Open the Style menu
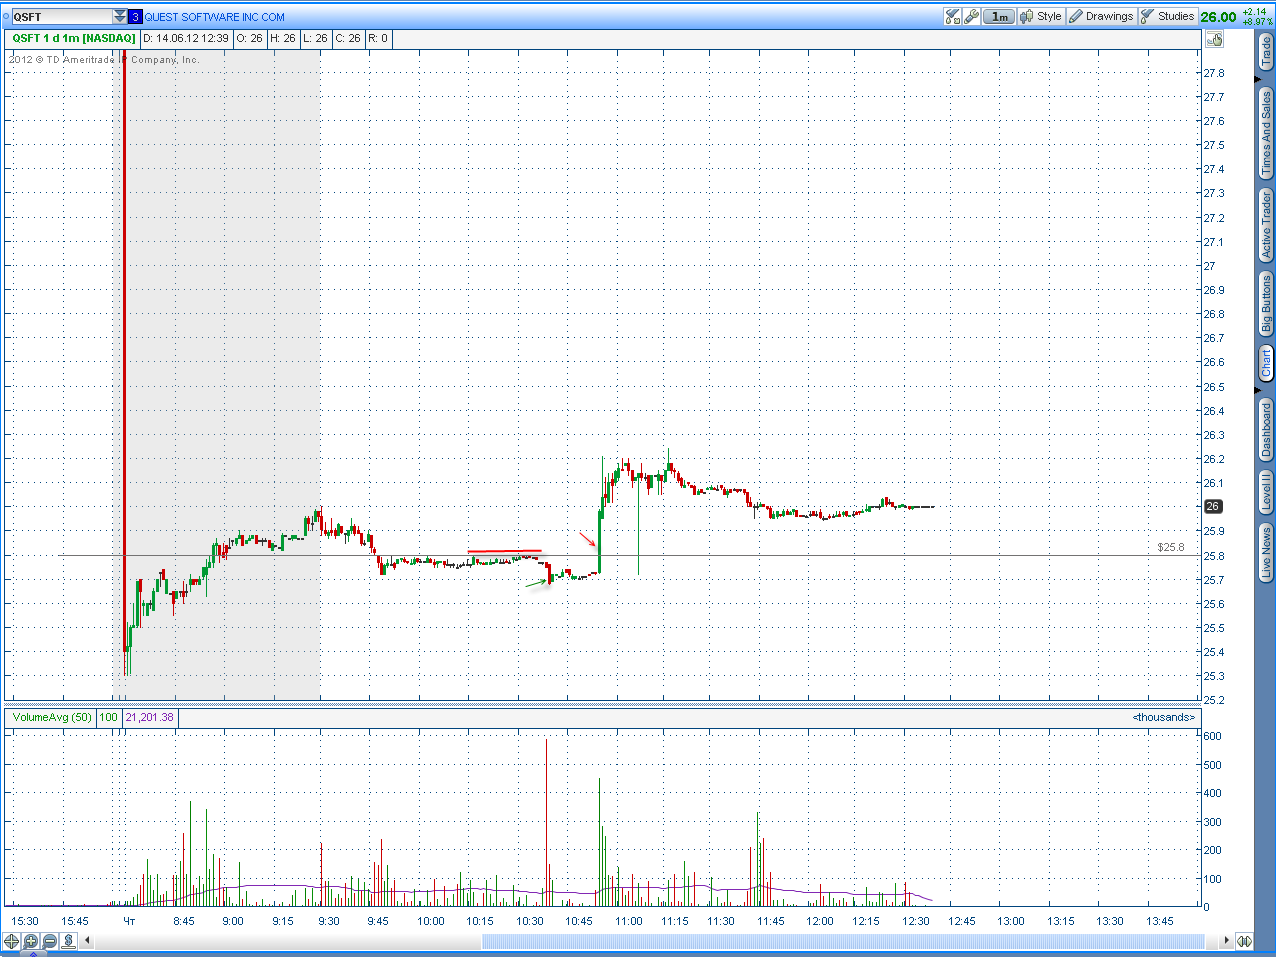This screenshot has width=1276, height=957. point(1041,16)
